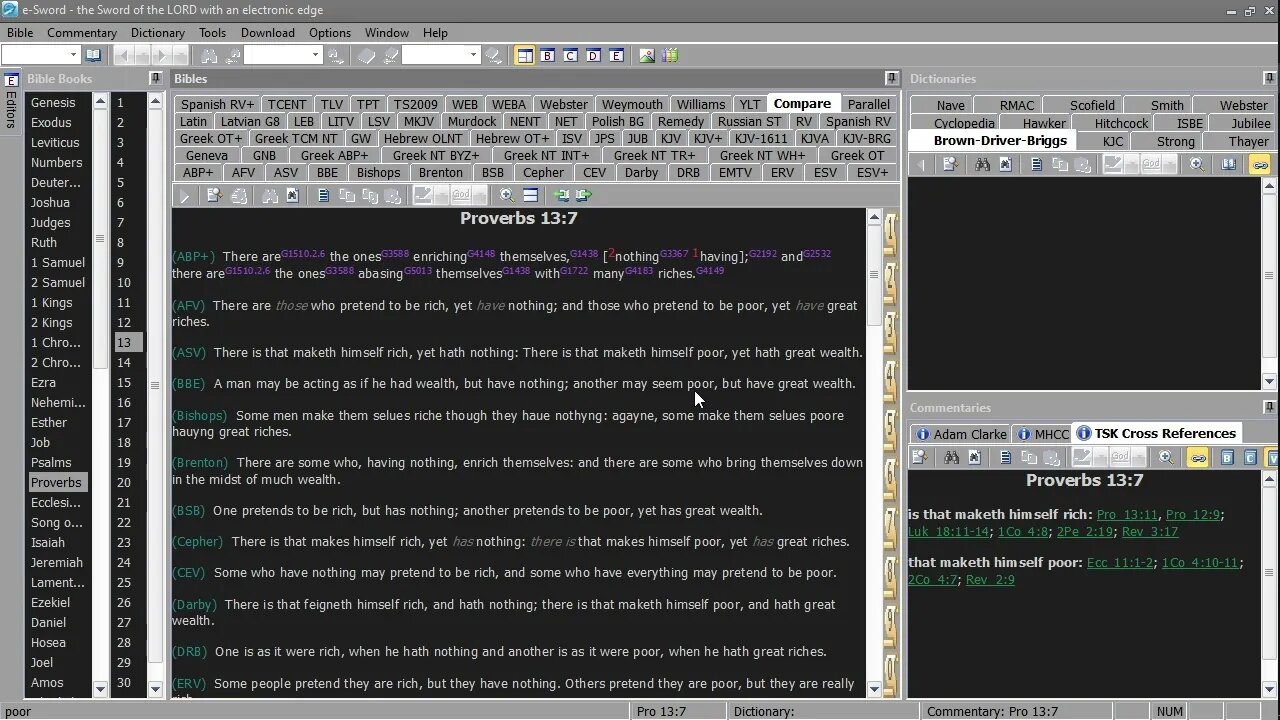1280x720 pixels.
Task: Open the first combo box in top toolbar
Action: (x=40, y=56)
